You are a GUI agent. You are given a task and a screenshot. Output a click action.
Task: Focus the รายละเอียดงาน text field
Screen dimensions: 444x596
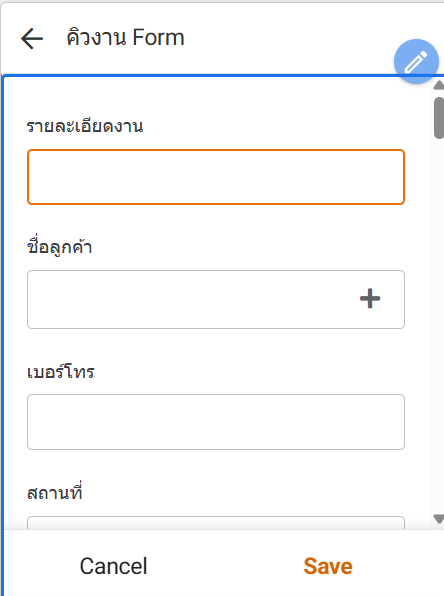(216, 177)
